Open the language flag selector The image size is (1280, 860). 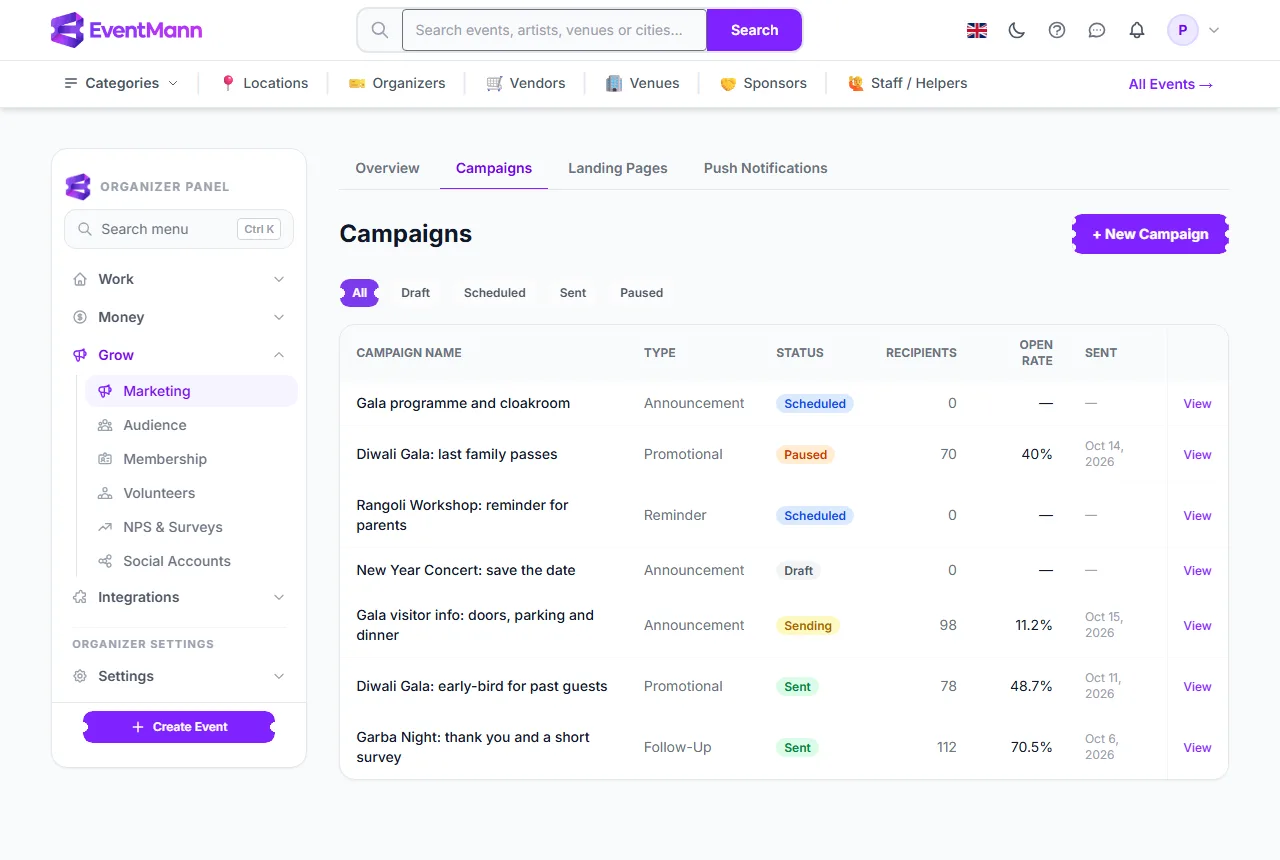point(977,30)
